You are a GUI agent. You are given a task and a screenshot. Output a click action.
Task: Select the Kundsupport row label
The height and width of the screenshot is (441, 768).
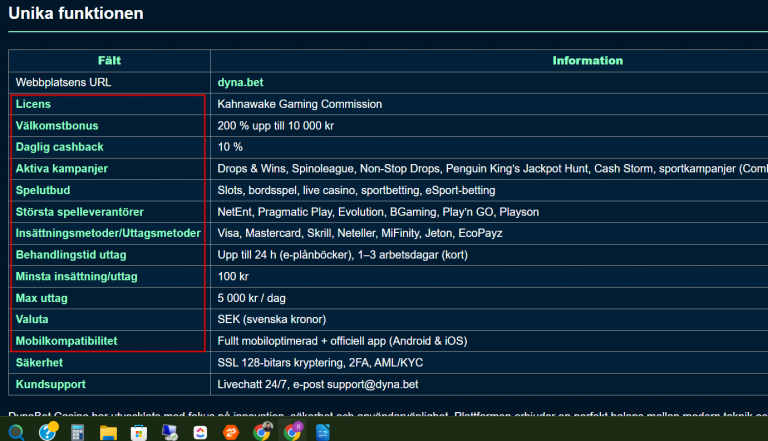[51, 384]
